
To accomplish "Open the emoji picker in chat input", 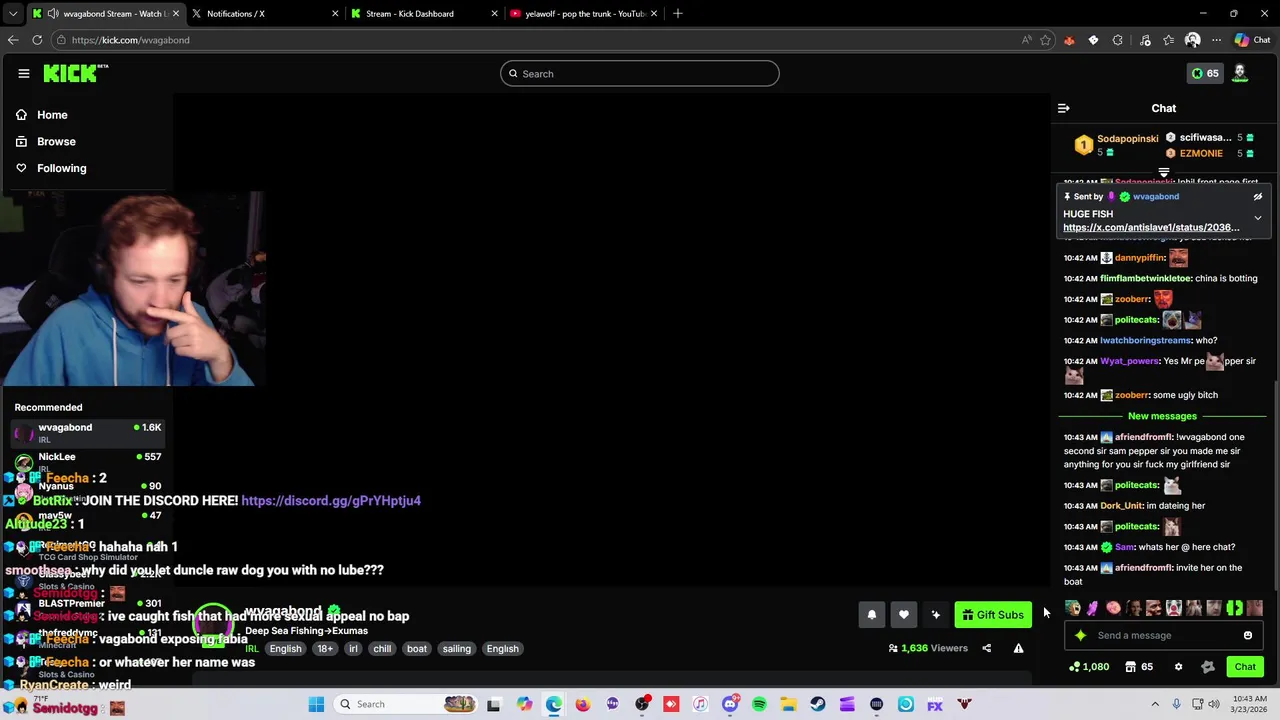I will (x=1248, y=635).
